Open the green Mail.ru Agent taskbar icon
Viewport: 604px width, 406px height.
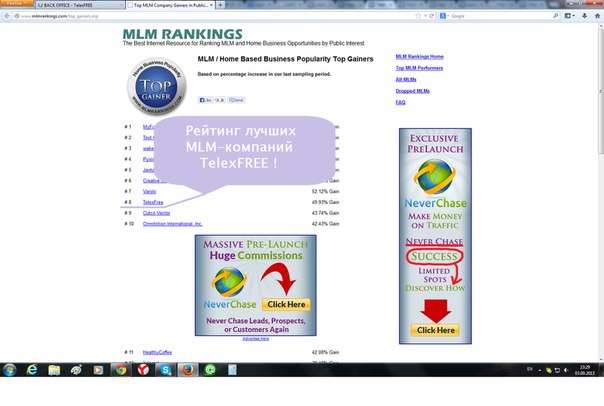click(x=210, y=370)
